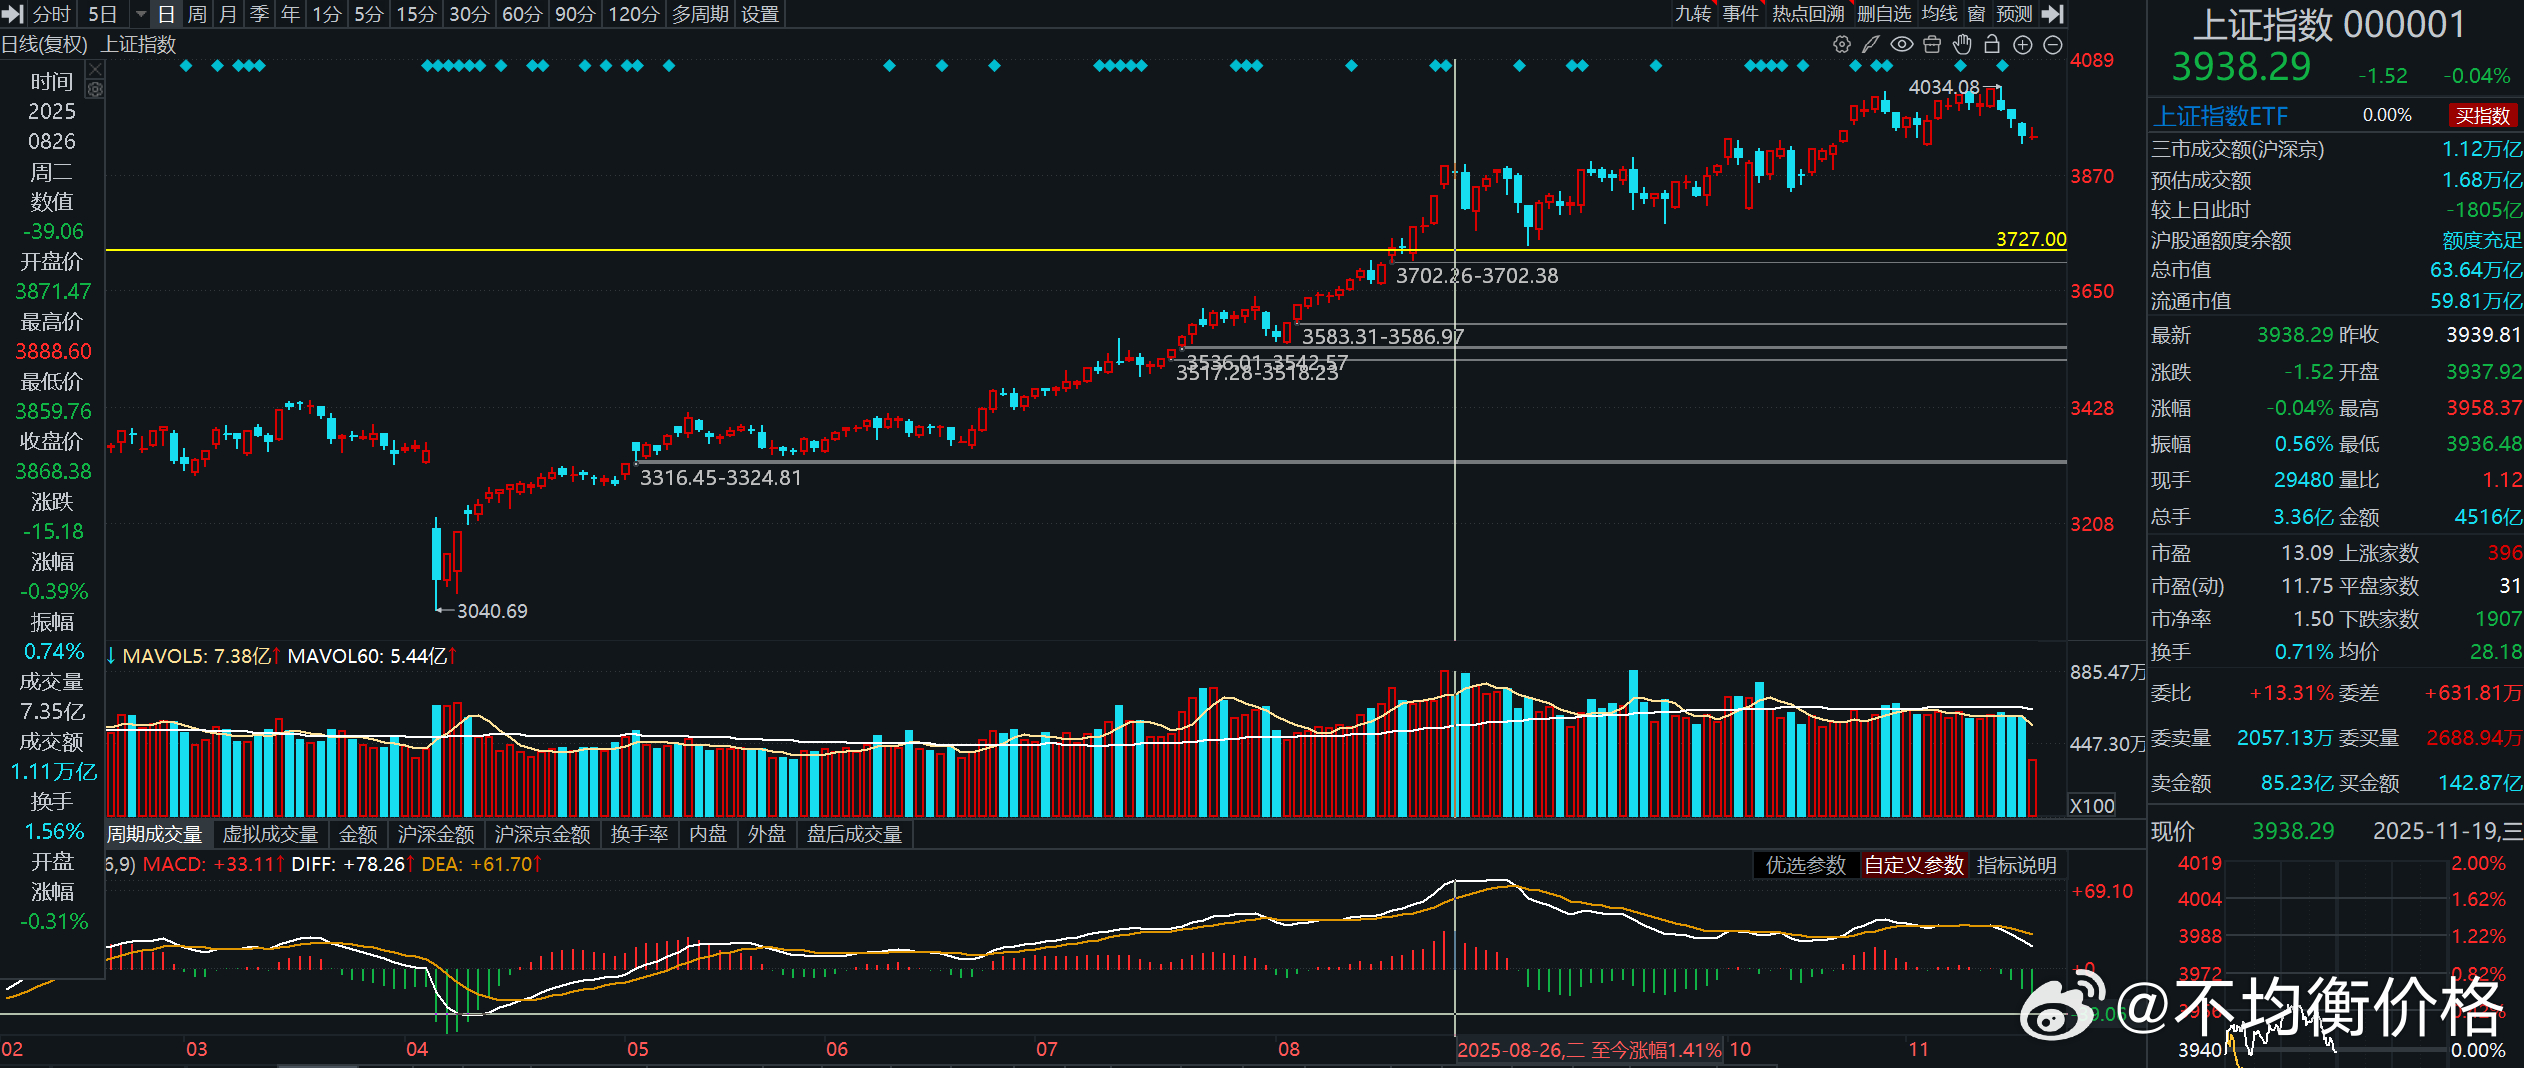Image resolution: width=2524 pixels, height=1068 pixels.
Task: Switch to 分时 intraday view
Action: [52, 14]
